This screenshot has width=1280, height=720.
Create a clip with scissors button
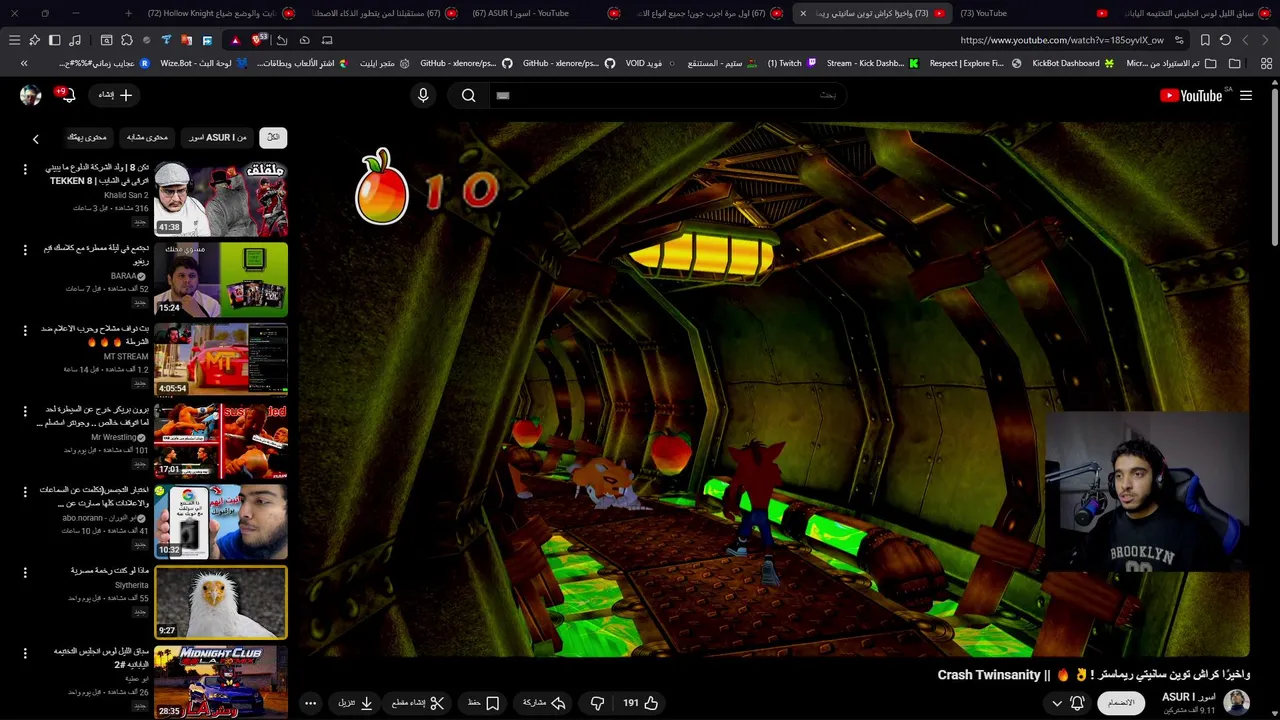418,703
